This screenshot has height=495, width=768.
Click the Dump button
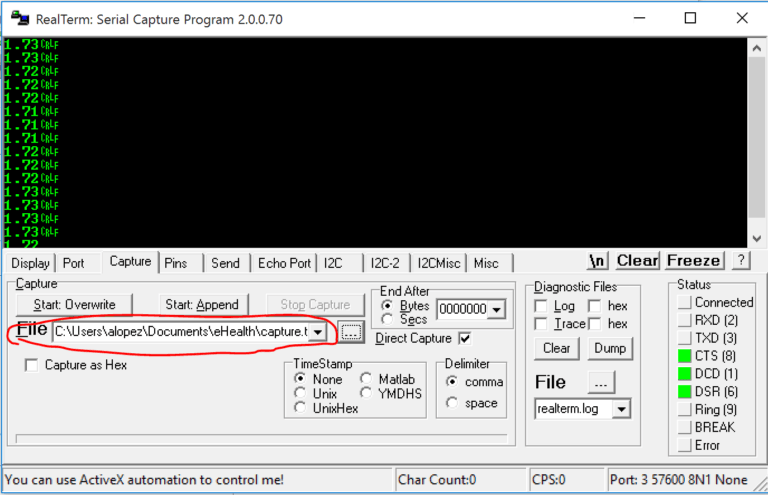(610, 349)
